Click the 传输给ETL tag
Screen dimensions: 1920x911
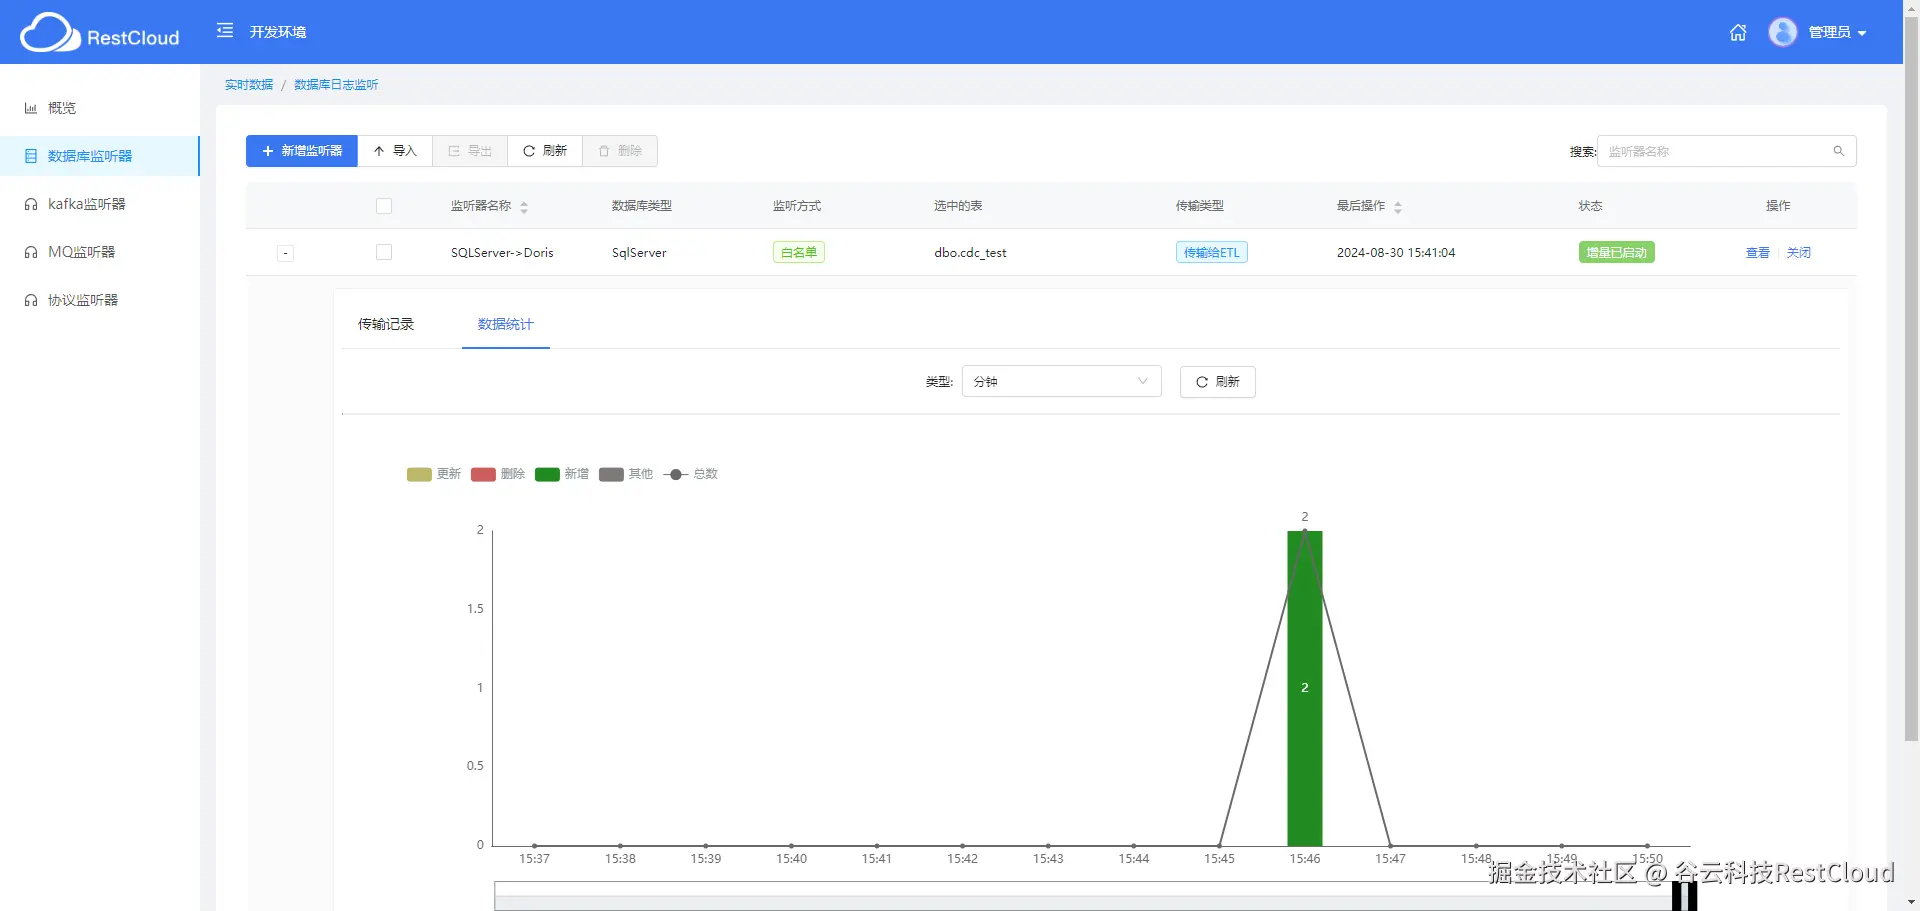pos(1212,252)
